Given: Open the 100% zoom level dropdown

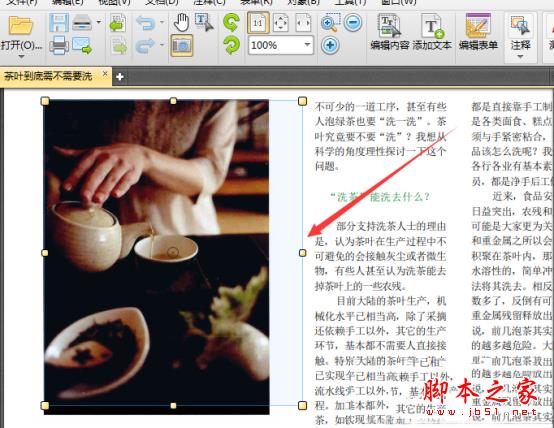Looking at the screenshot, I should point(307,45).
